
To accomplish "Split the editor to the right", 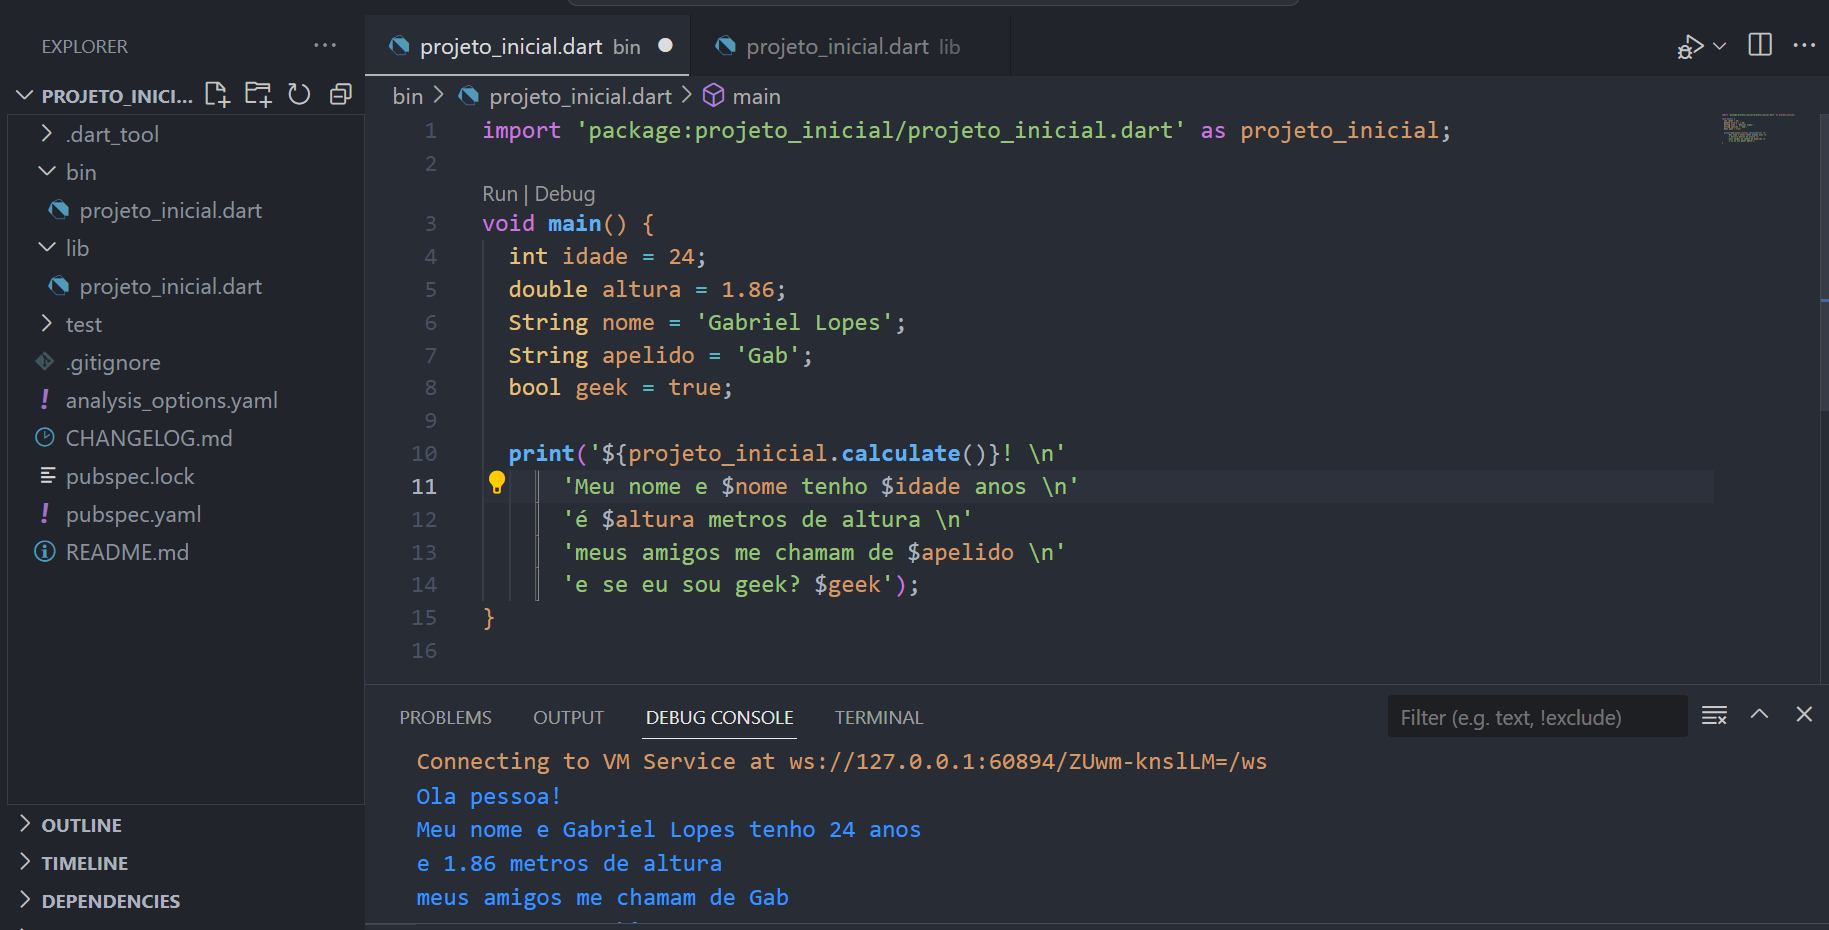I will [1760, 45].
